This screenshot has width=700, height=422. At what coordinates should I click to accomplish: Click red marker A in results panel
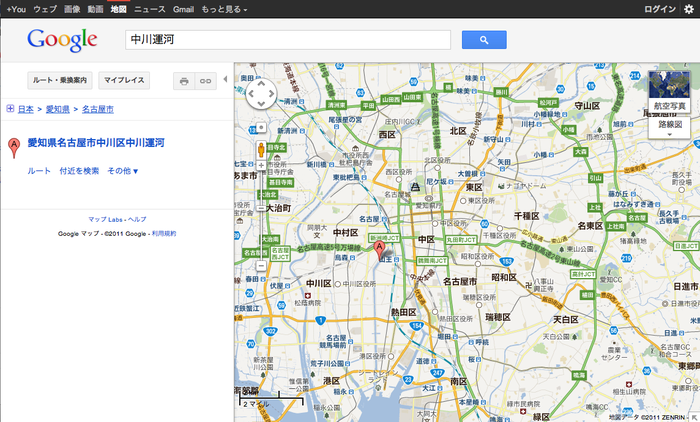(x=14, y=148)
